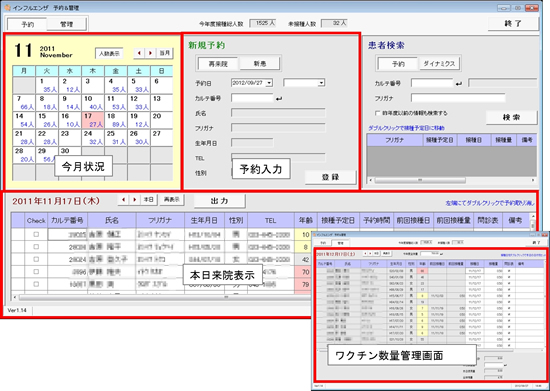Image resolution: width=550 pixels, height=391 pixels.
Task: Click the 年齢 column header
Action: (x=306, y=220)
